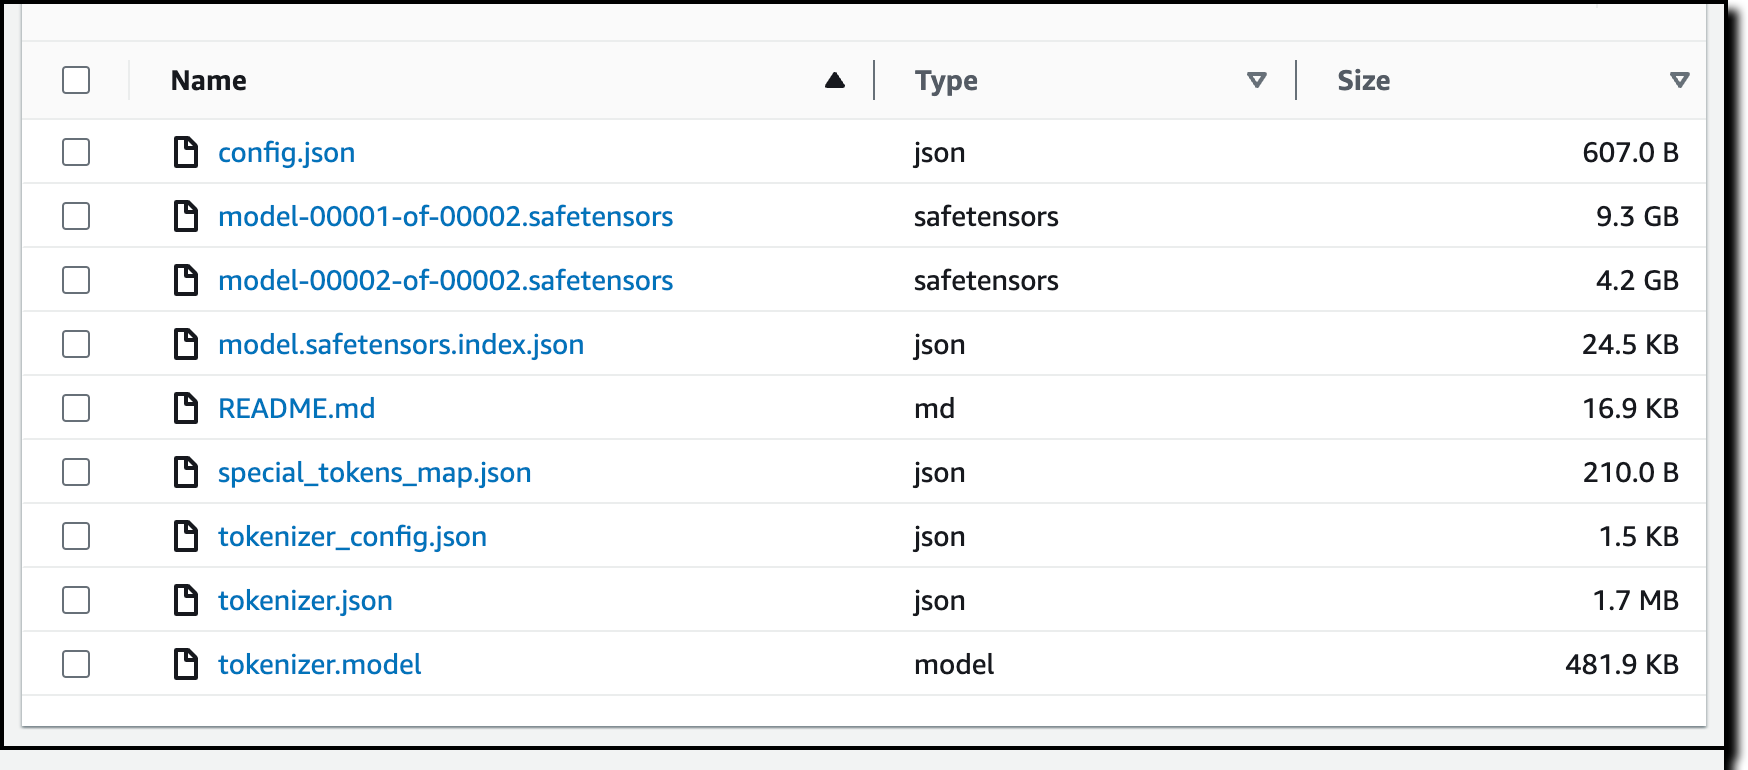Viewport: 1748px width, 770px height.
Task: Open the README.md file link
Action: (296, 408)
